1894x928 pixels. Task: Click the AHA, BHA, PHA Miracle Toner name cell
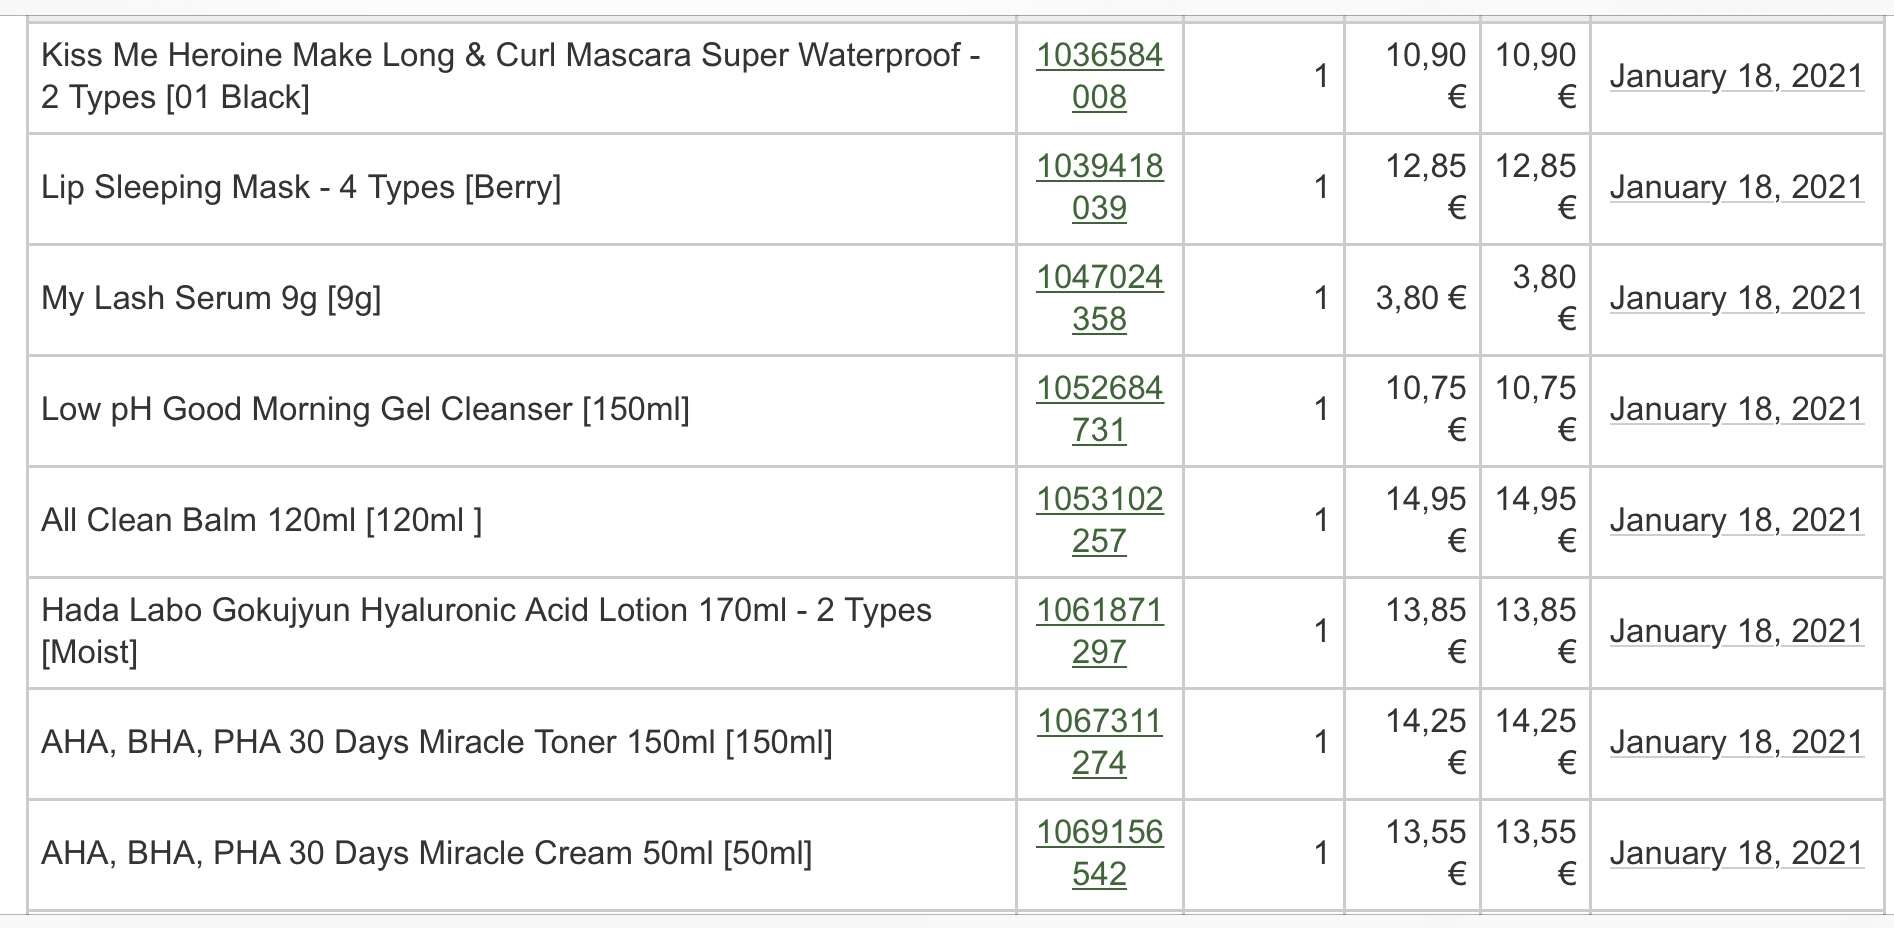coord(522,744)
